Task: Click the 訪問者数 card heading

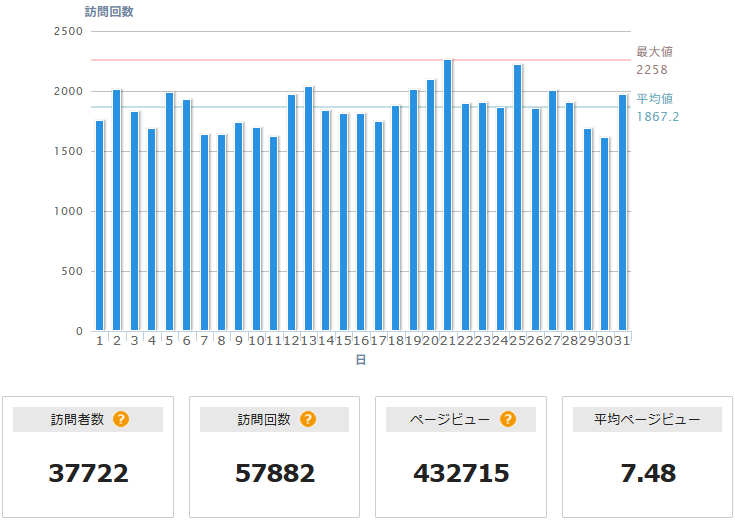Action: pos(77,419)
